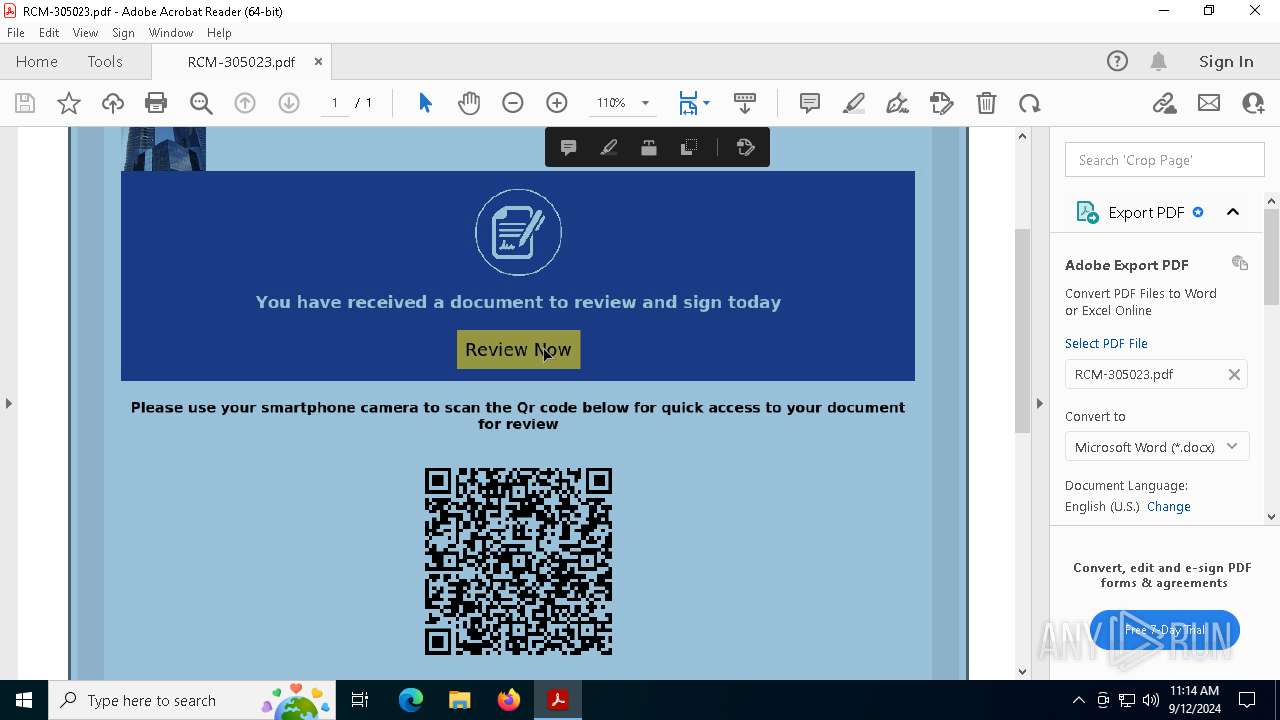Viewport: 1280px width, 720px height.
Task: Click the Review Now button
Action: (518, 350)
